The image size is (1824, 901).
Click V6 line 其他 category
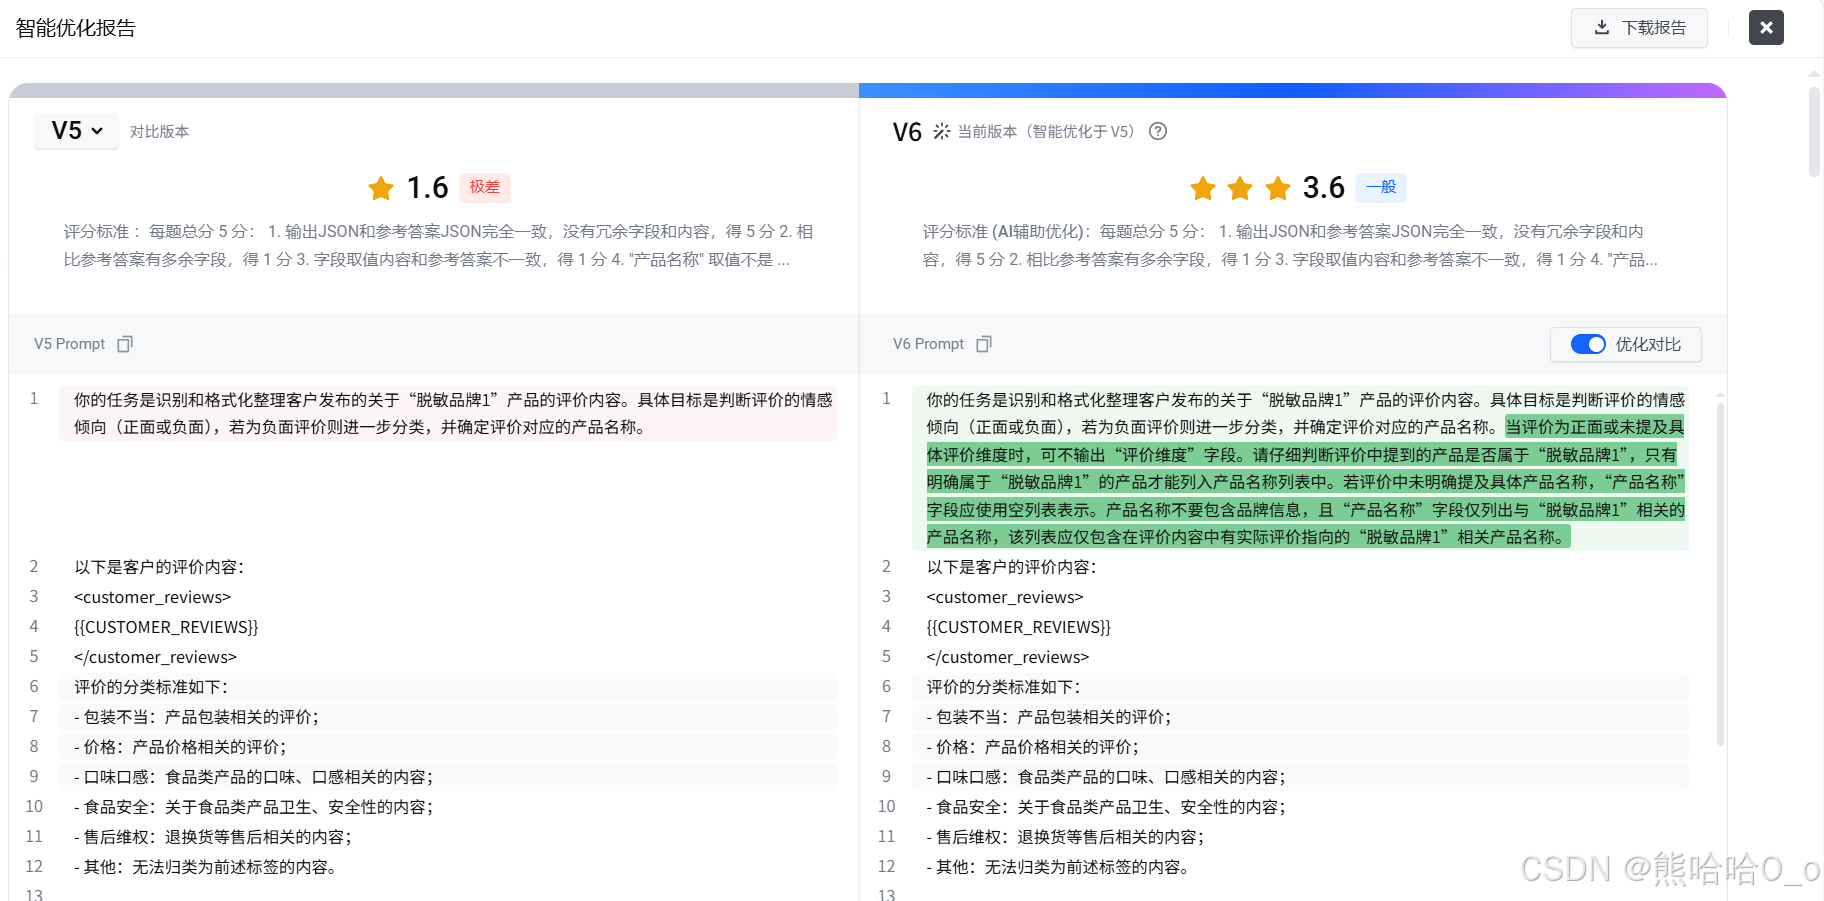tap(1060, 867)
